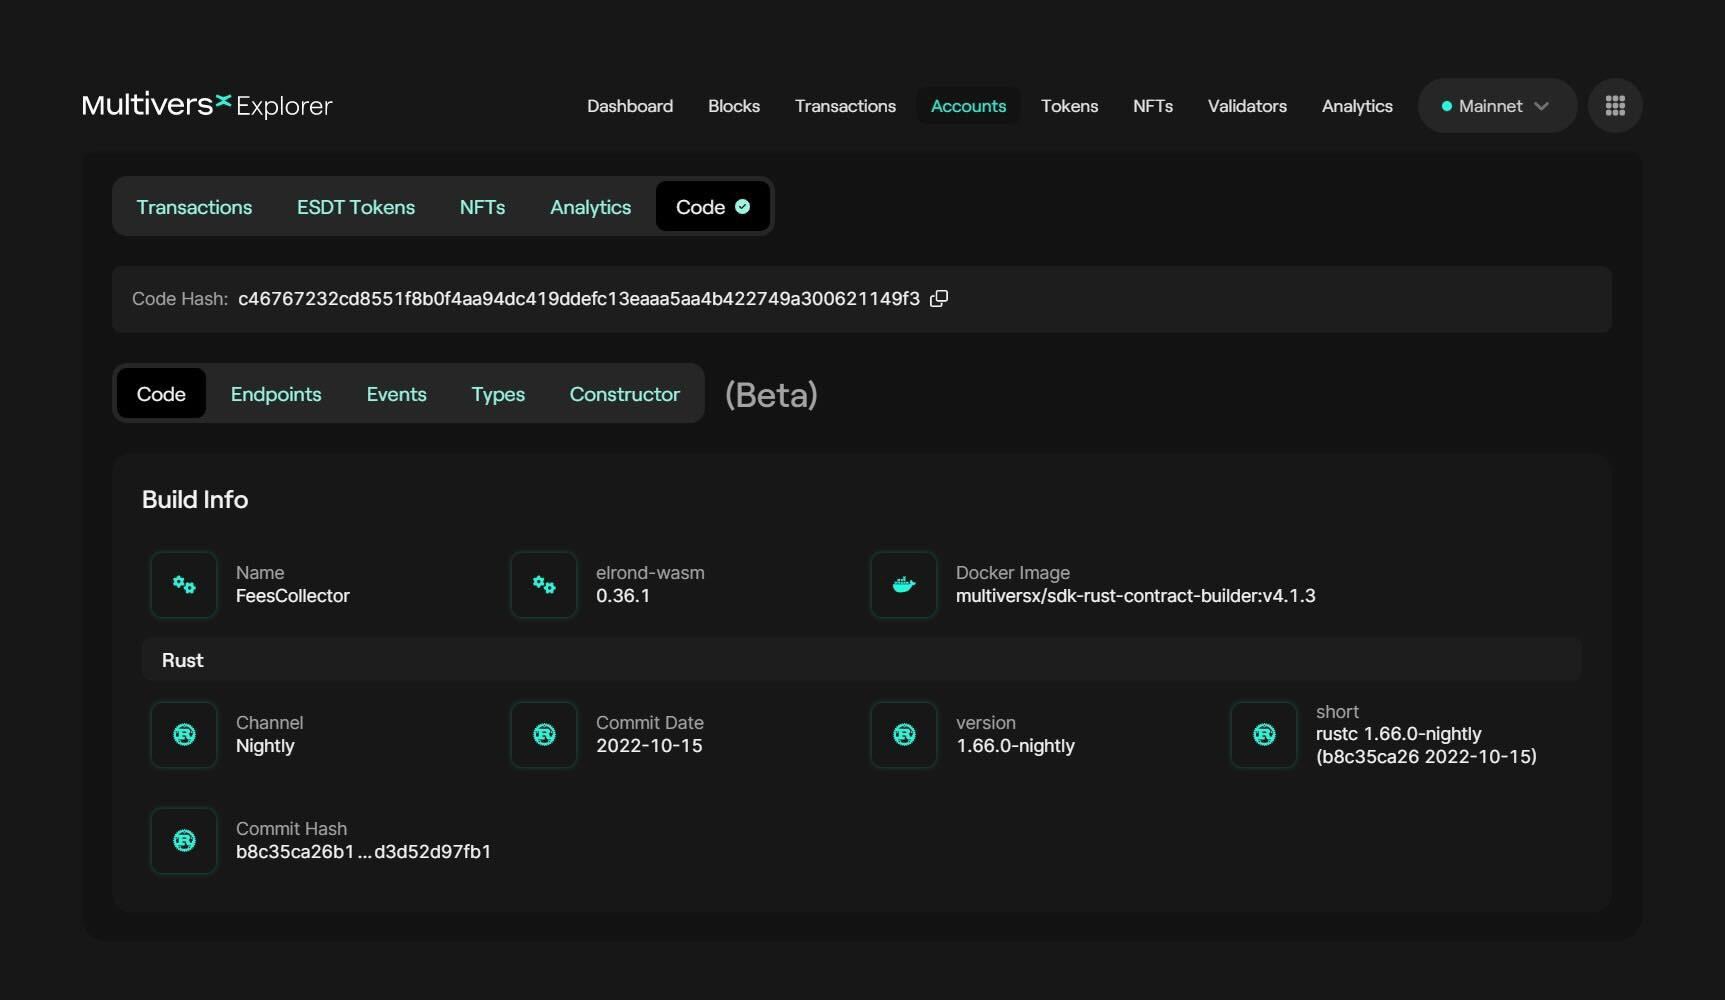Switch to the Endpoints tab
The width and height of the screenshot is (1725, 1000).
(276, 394)
